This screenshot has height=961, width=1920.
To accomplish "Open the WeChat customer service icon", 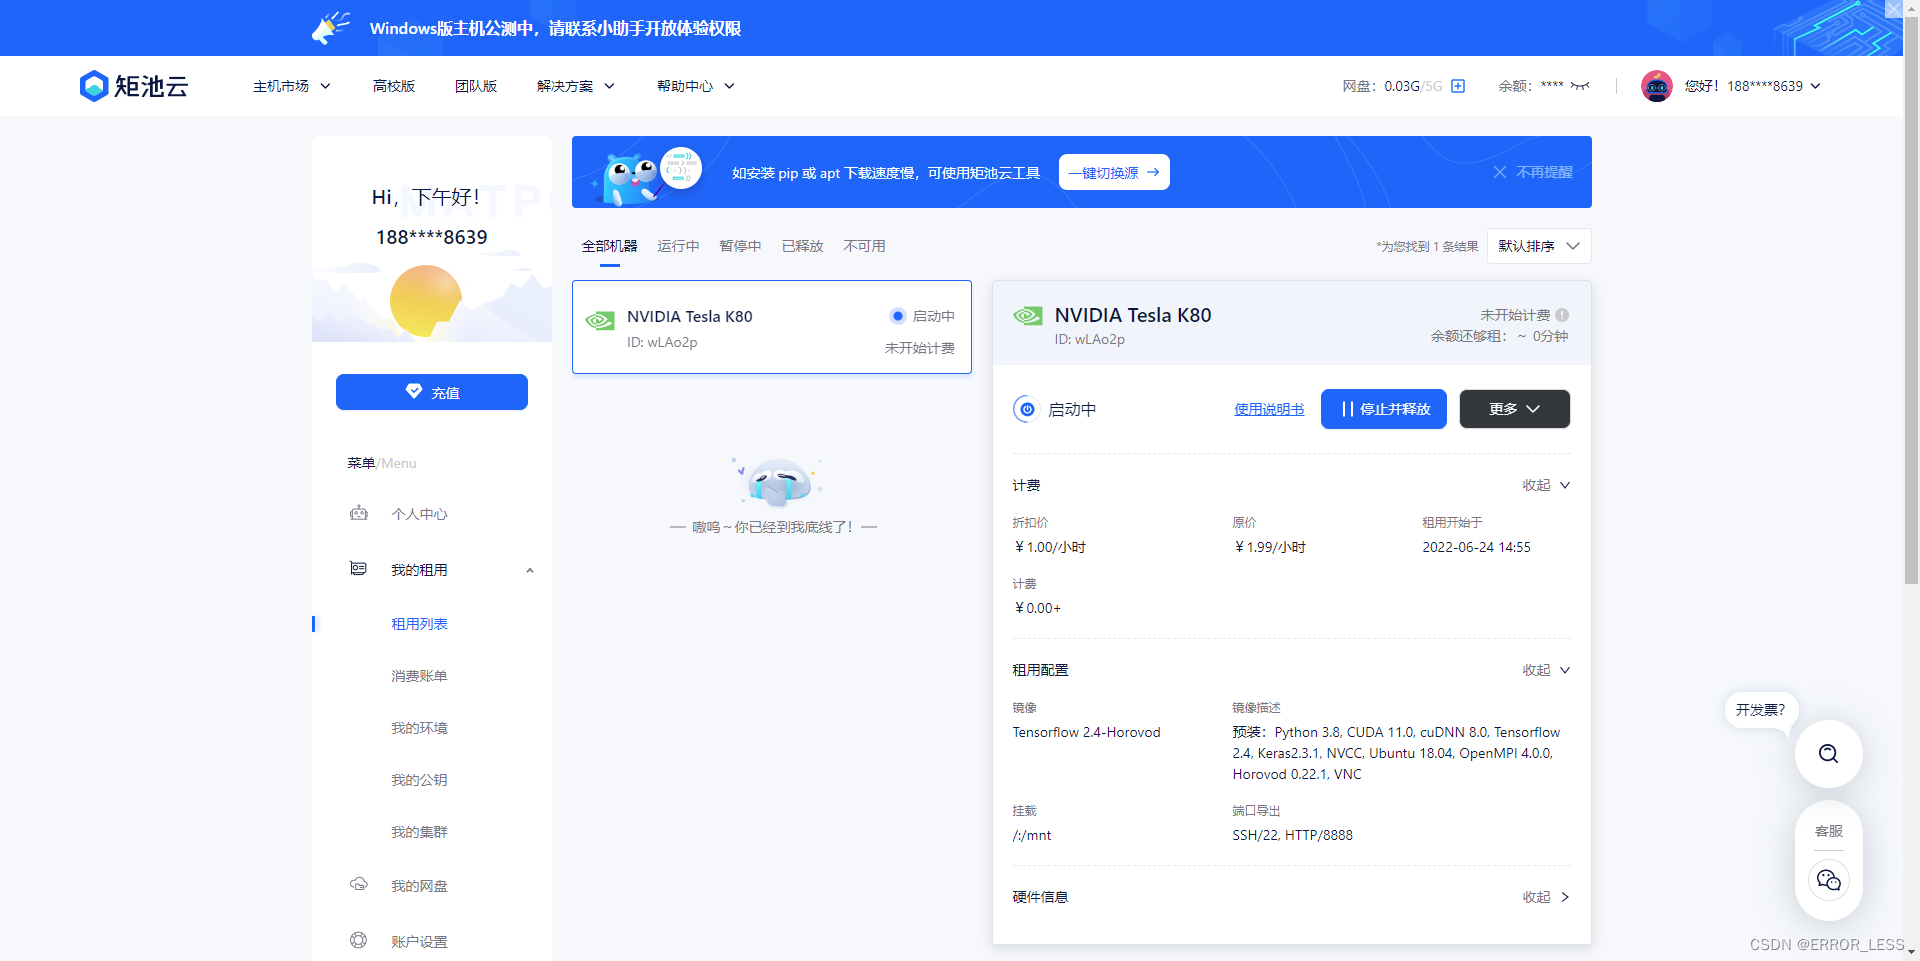I will (x=1828, y=880).
